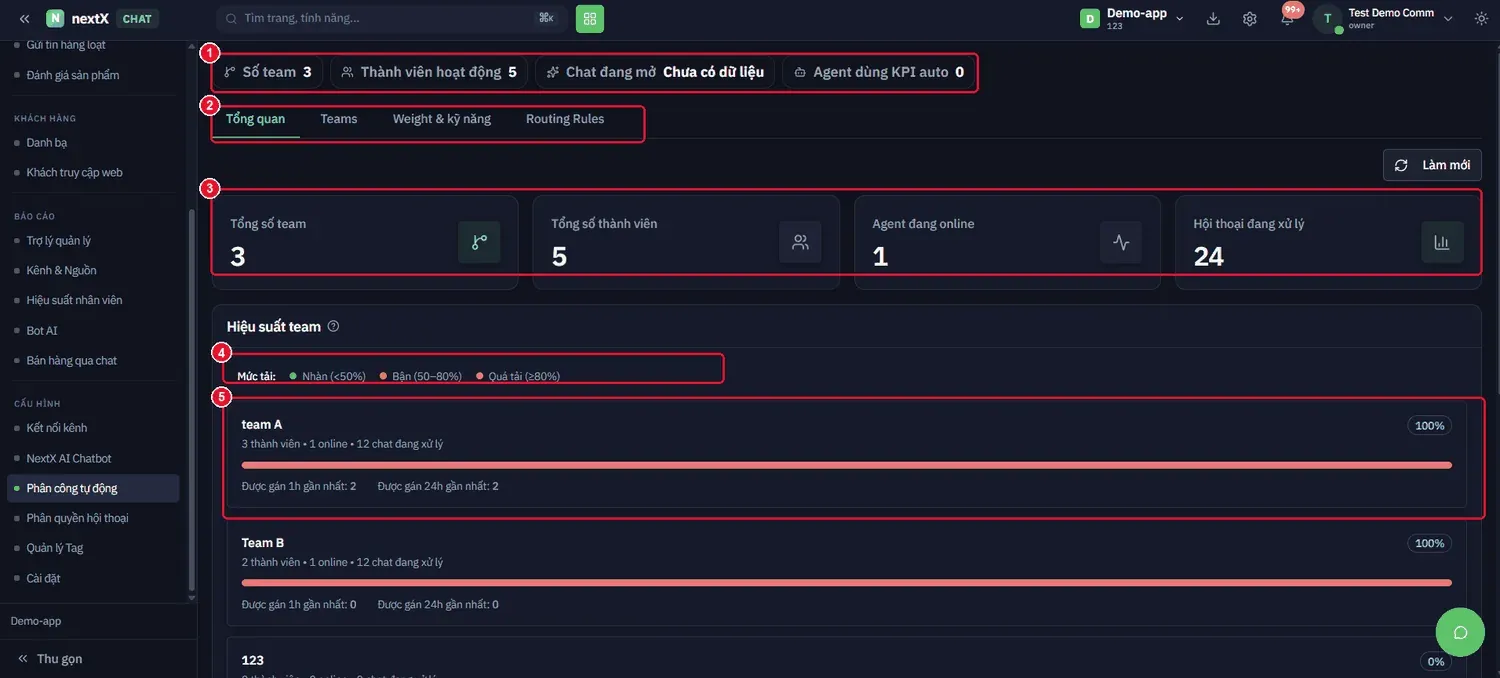Open Phân quyền hội thoại in sidebar

pyautogui.click(x=77, y=518)
